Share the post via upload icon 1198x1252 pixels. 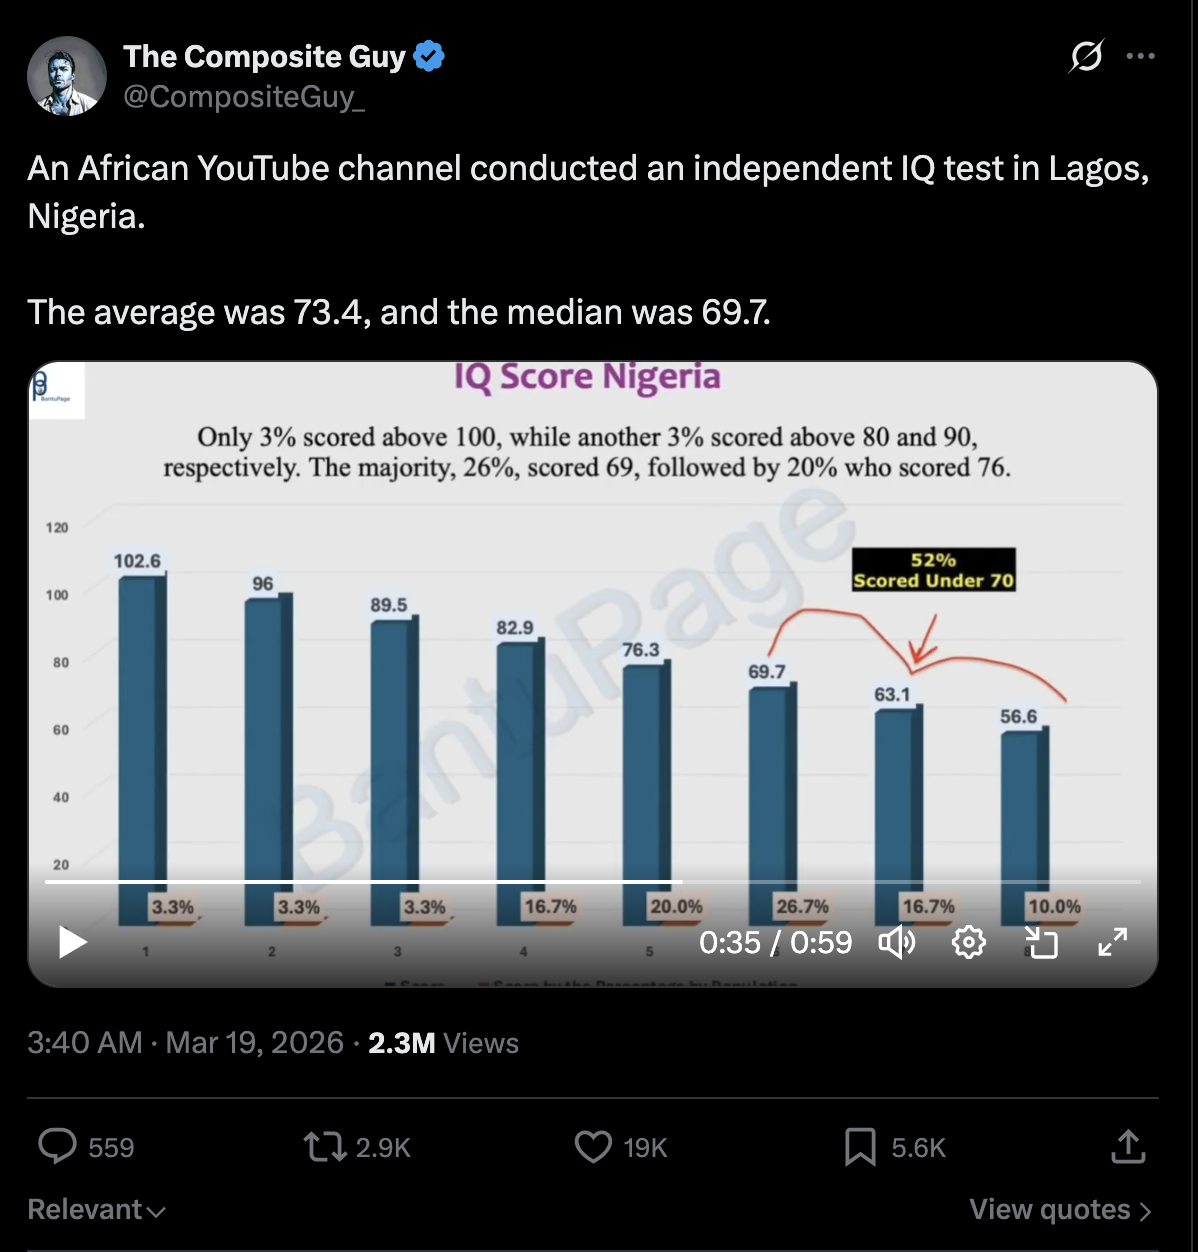(1128, 1146)
